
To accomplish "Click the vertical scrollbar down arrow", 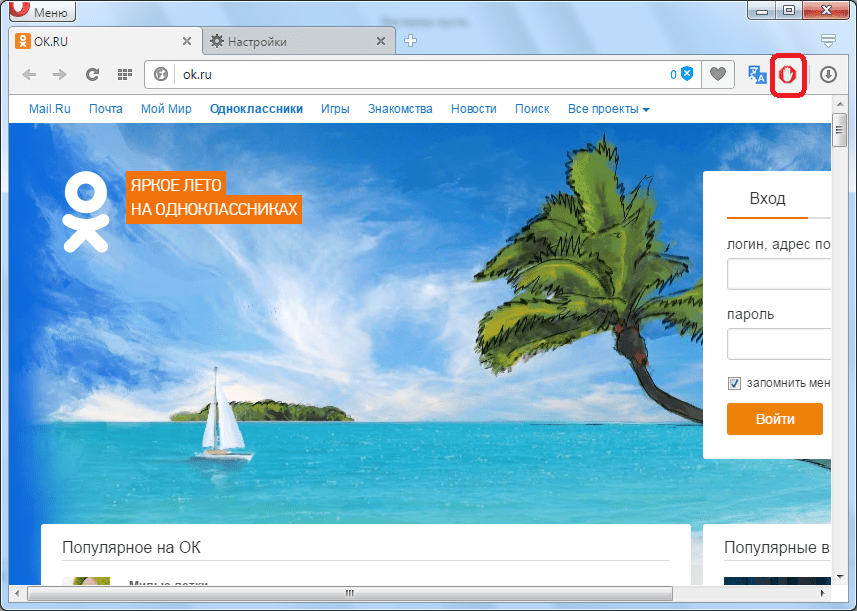I will tap(840, 577).
